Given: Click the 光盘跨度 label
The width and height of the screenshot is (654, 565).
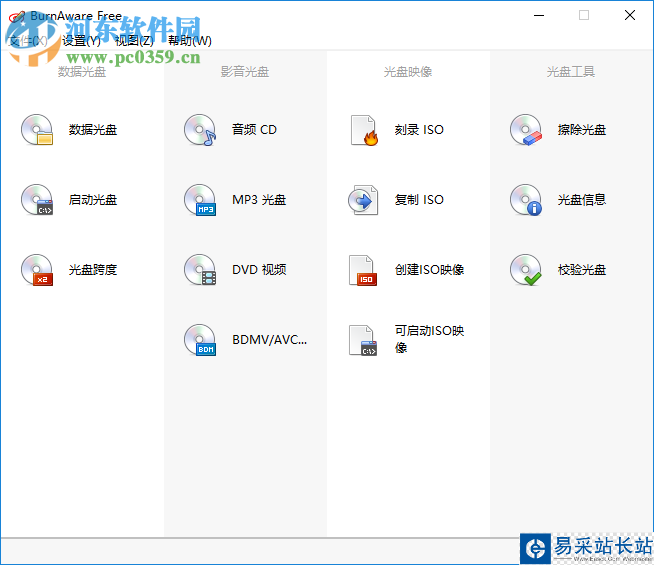Looking at the screenshot, I should point(93,270).
